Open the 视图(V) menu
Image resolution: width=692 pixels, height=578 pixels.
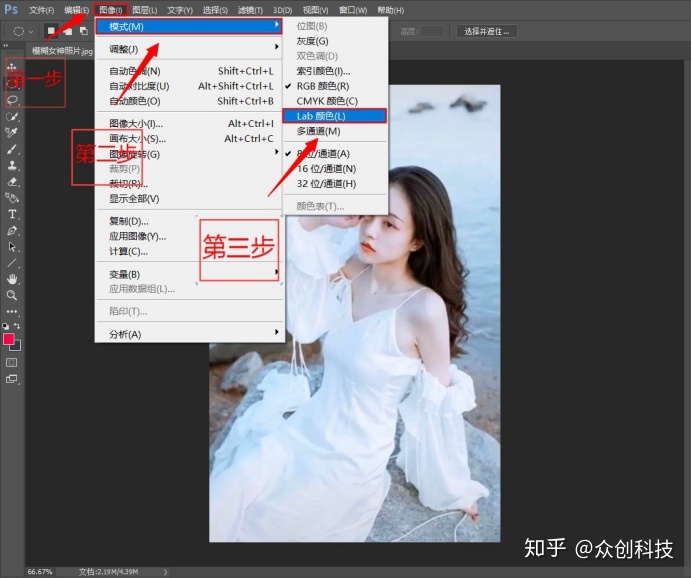pos(316,10)
